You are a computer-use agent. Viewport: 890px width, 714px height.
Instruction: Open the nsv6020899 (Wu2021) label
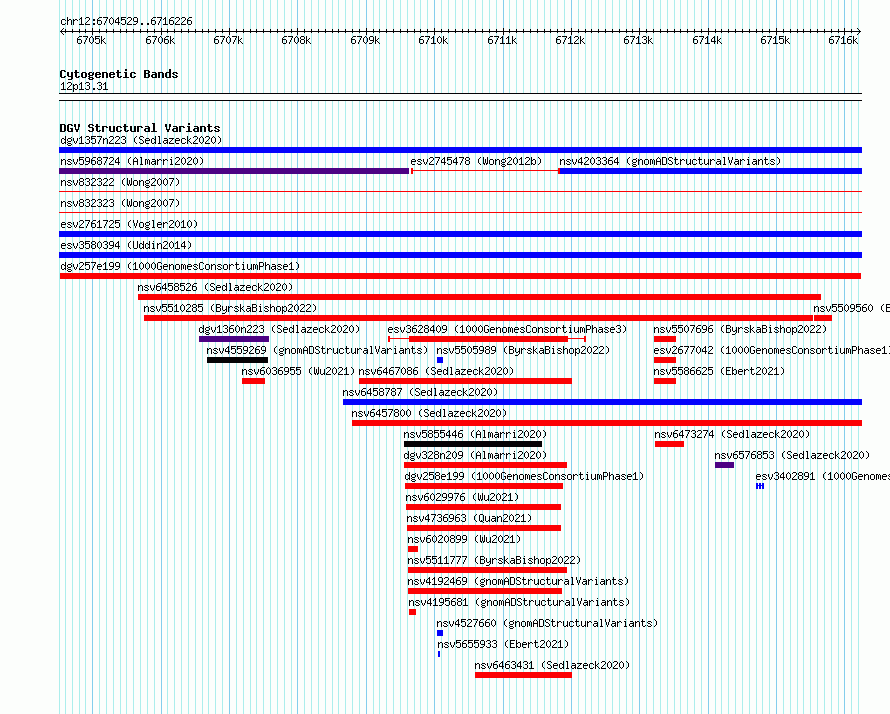pyautogui.click(x=464, y=539)
